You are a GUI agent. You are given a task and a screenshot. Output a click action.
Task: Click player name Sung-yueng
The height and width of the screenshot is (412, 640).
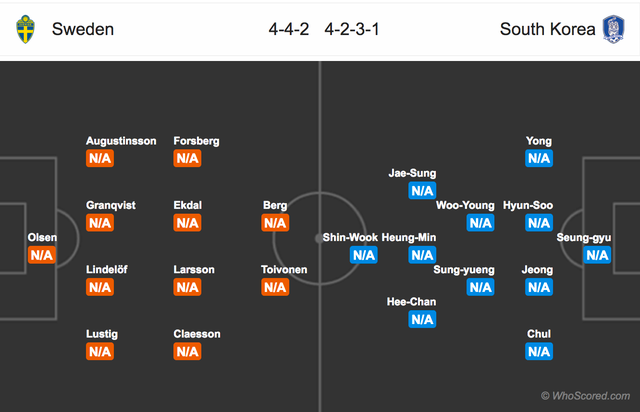pyautogui.click(x=463, y=269)
